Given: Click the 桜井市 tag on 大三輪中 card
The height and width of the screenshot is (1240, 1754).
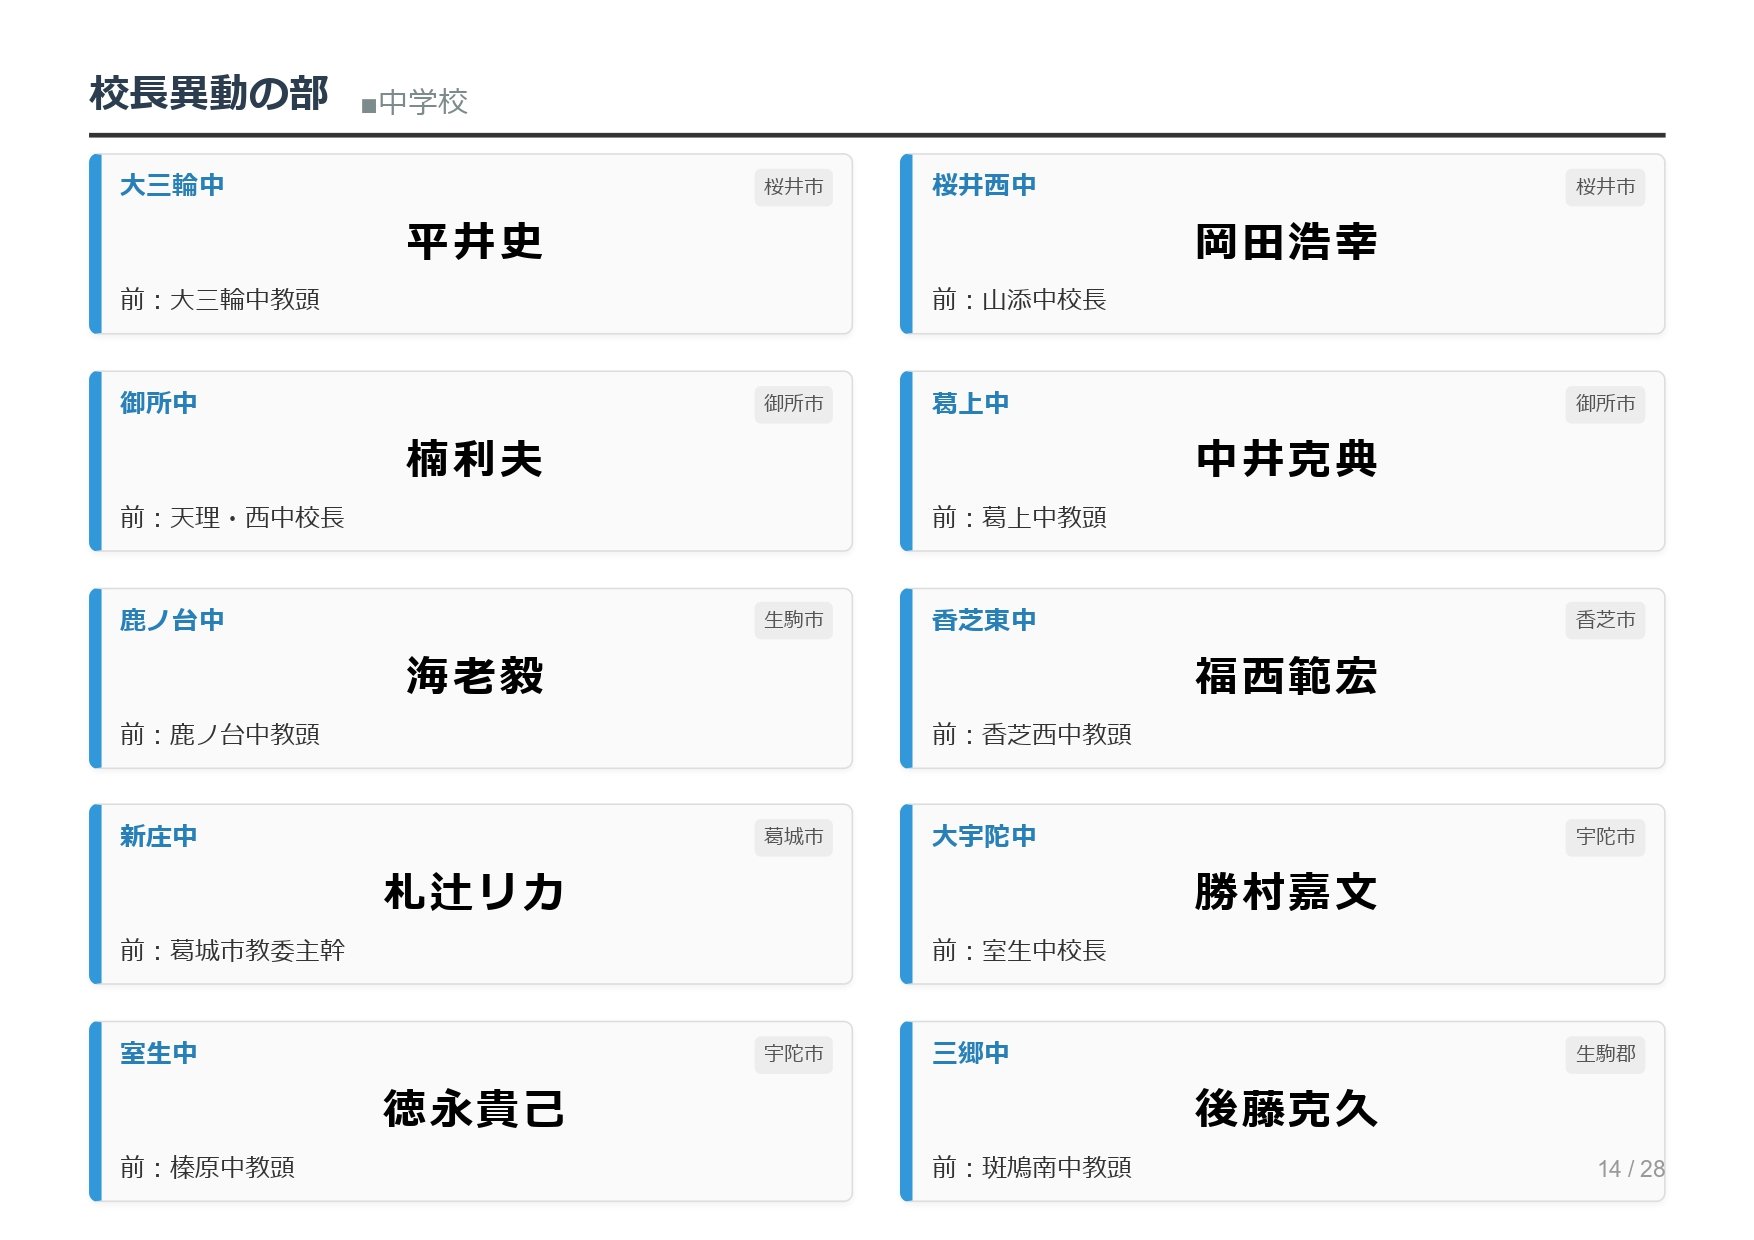Looking at the screenshot, I should point(793,187).
